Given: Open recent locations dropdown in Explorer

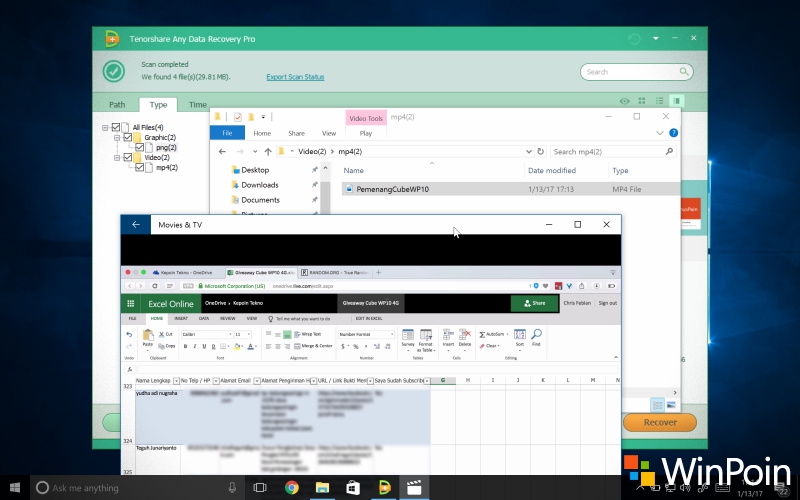Looking at the screenshot, I should (255, 152).
